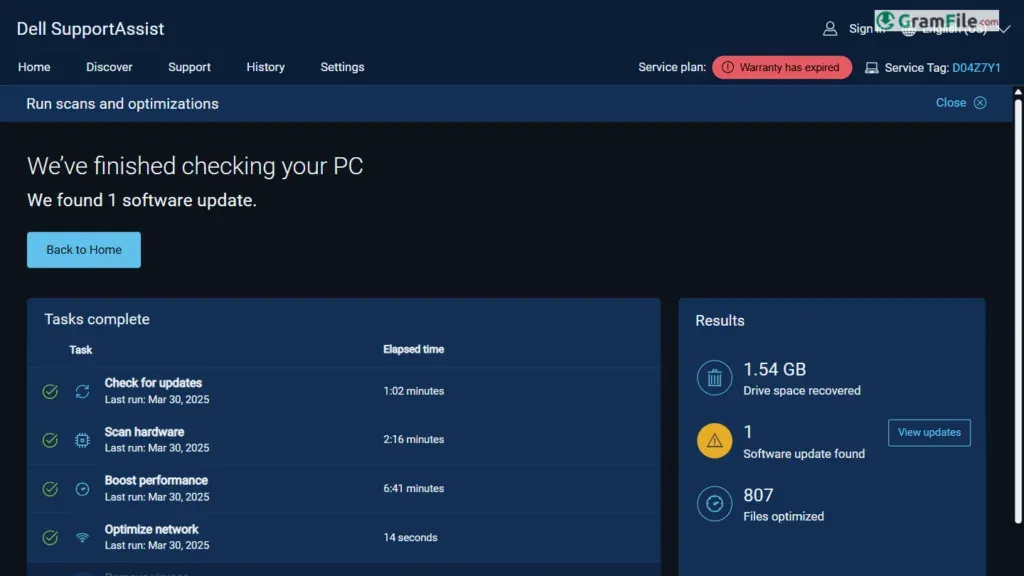Screen dimensions: 1024x576
Task: Click the Software update found label
Action: coord(804,454)
